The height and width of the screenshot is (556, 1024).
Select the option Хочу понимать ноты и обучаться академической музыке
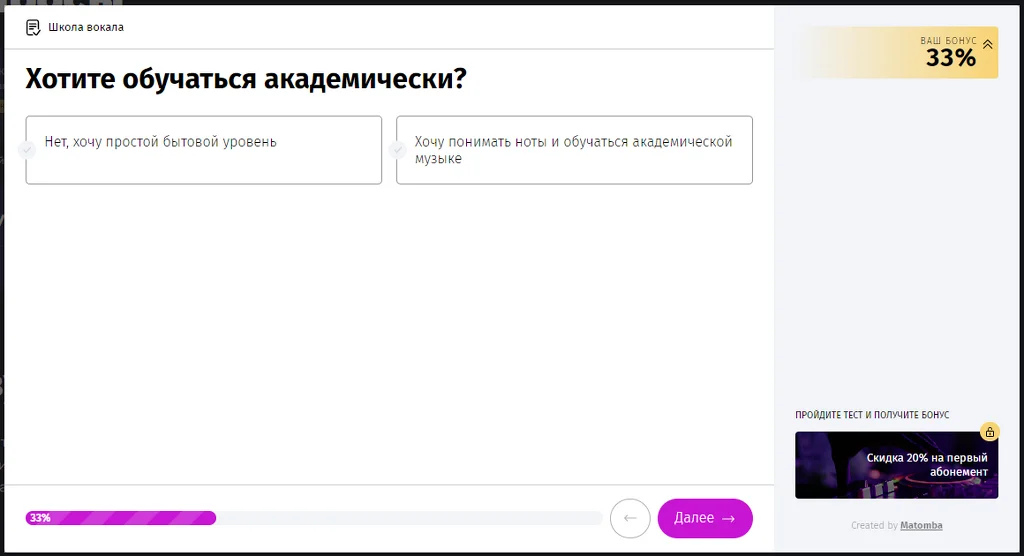574,150
